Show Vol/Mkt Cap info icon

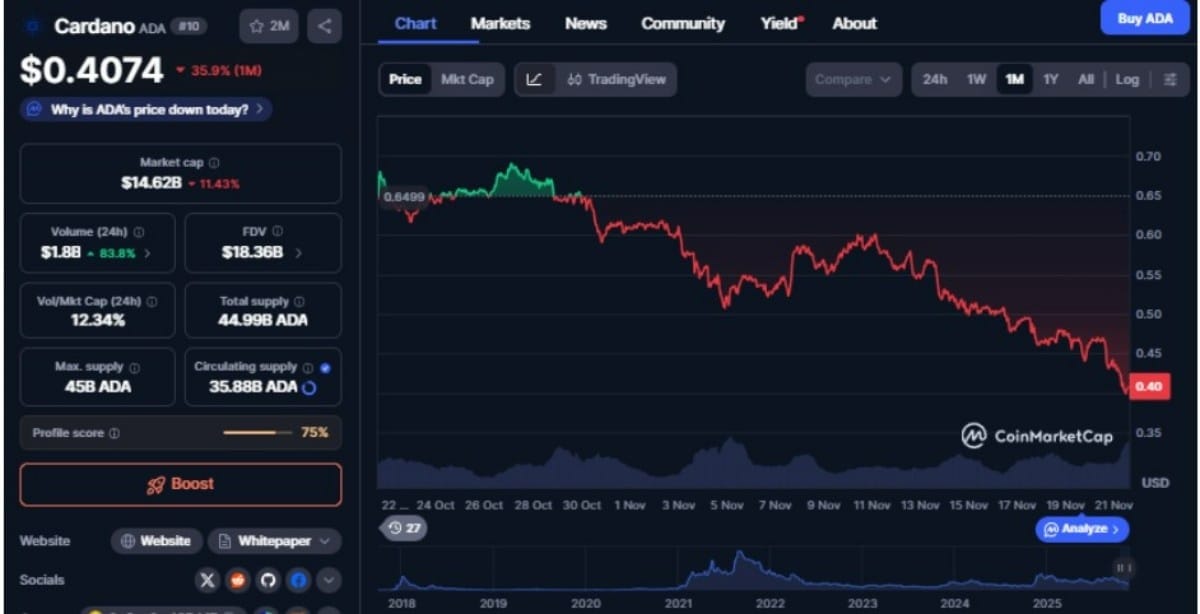[x=152, y=301]
